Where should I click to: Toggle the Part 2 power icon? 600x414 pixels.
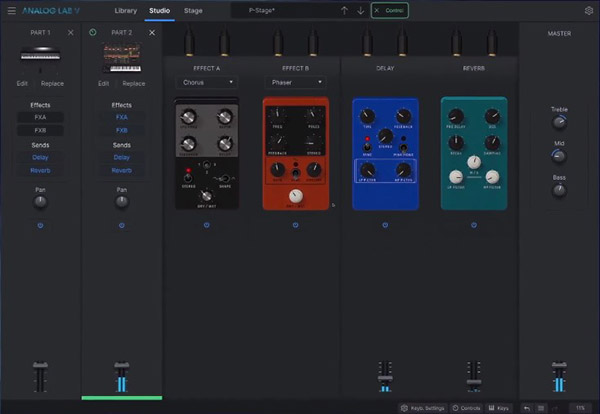click(93, 33)
